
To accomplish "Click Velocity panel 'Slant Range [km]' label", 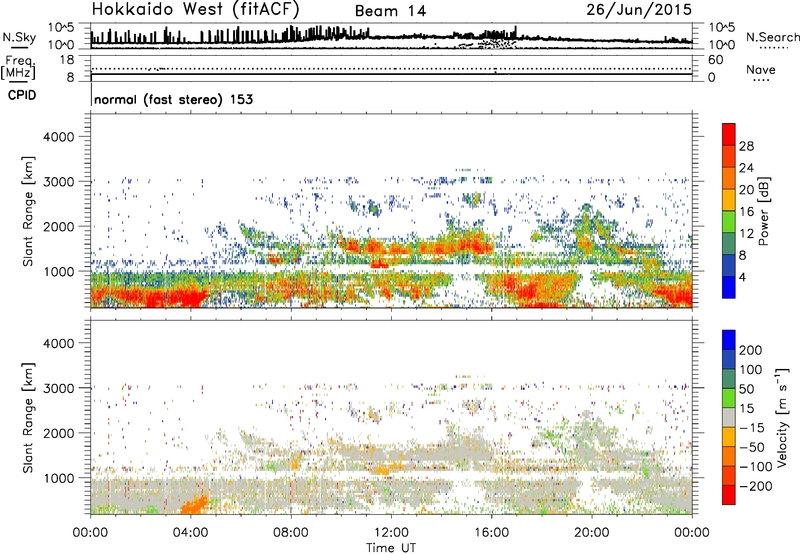I will point(28,418).
